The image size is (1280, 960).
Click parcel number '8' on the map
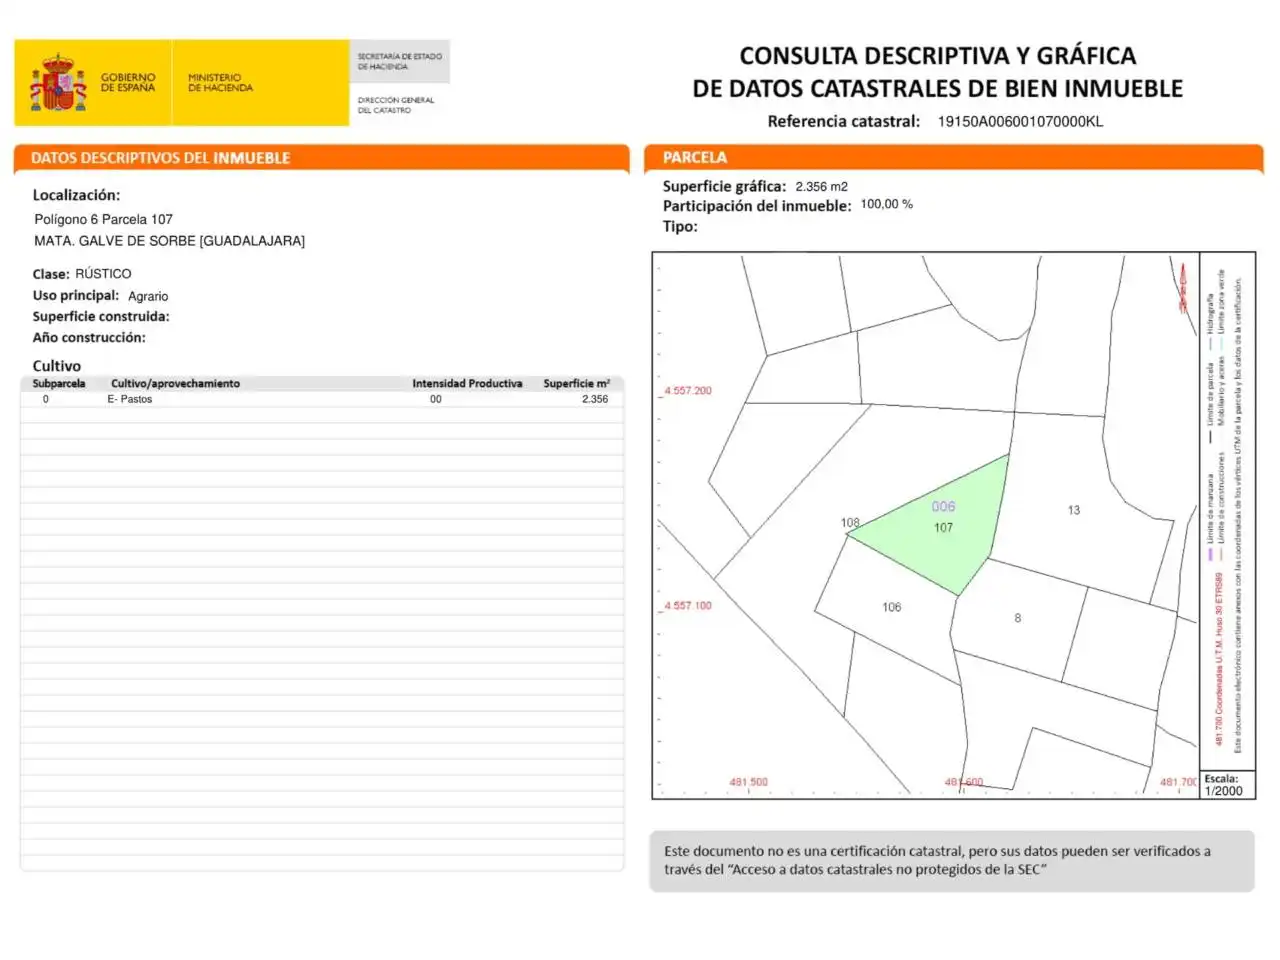(x=1018, y=618)
